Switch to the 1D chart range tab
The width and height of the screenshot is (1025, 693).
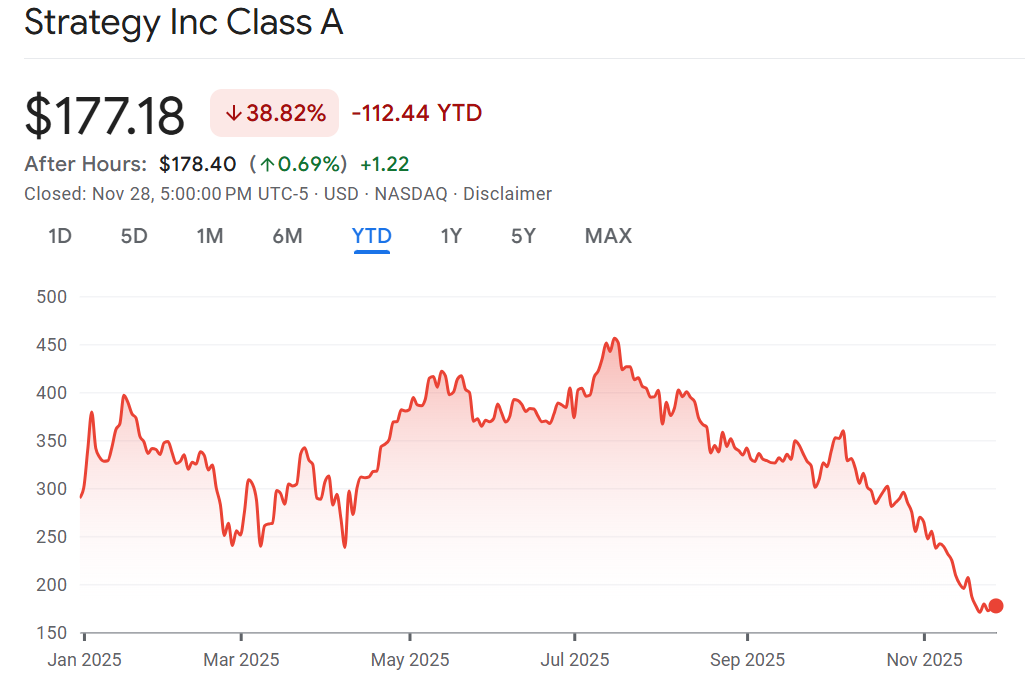(59, 236)
